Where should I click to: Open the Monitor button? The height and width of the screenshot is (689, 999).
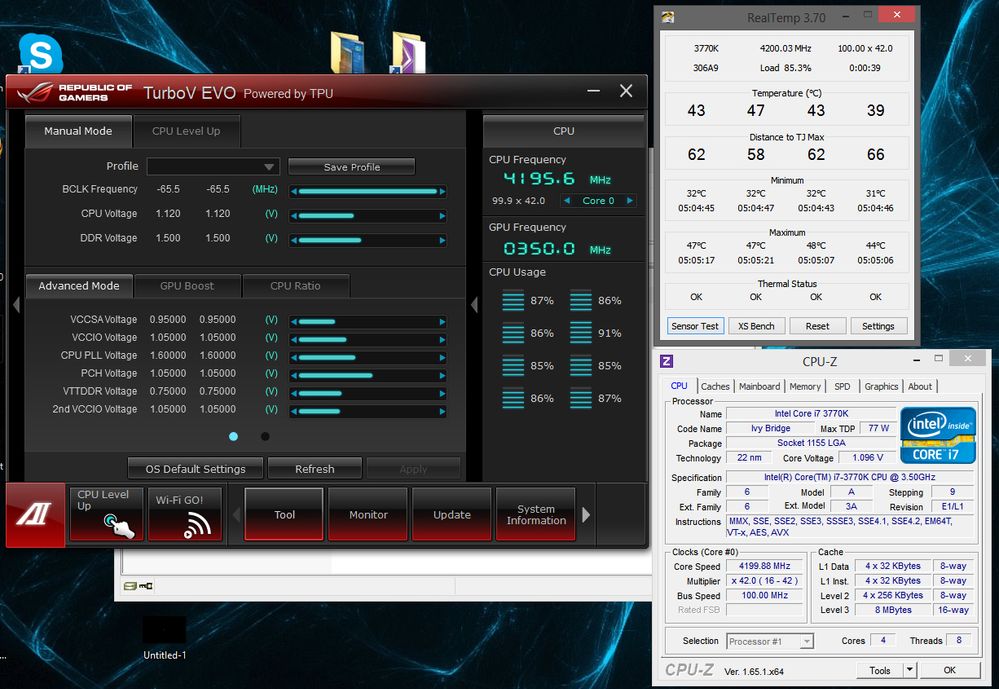pos(368,514)
